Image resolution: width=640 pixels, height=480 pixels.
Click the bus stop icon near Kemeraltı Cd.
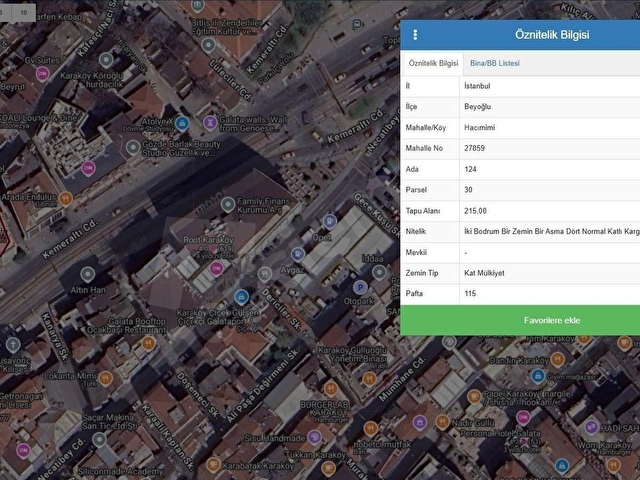357,24
